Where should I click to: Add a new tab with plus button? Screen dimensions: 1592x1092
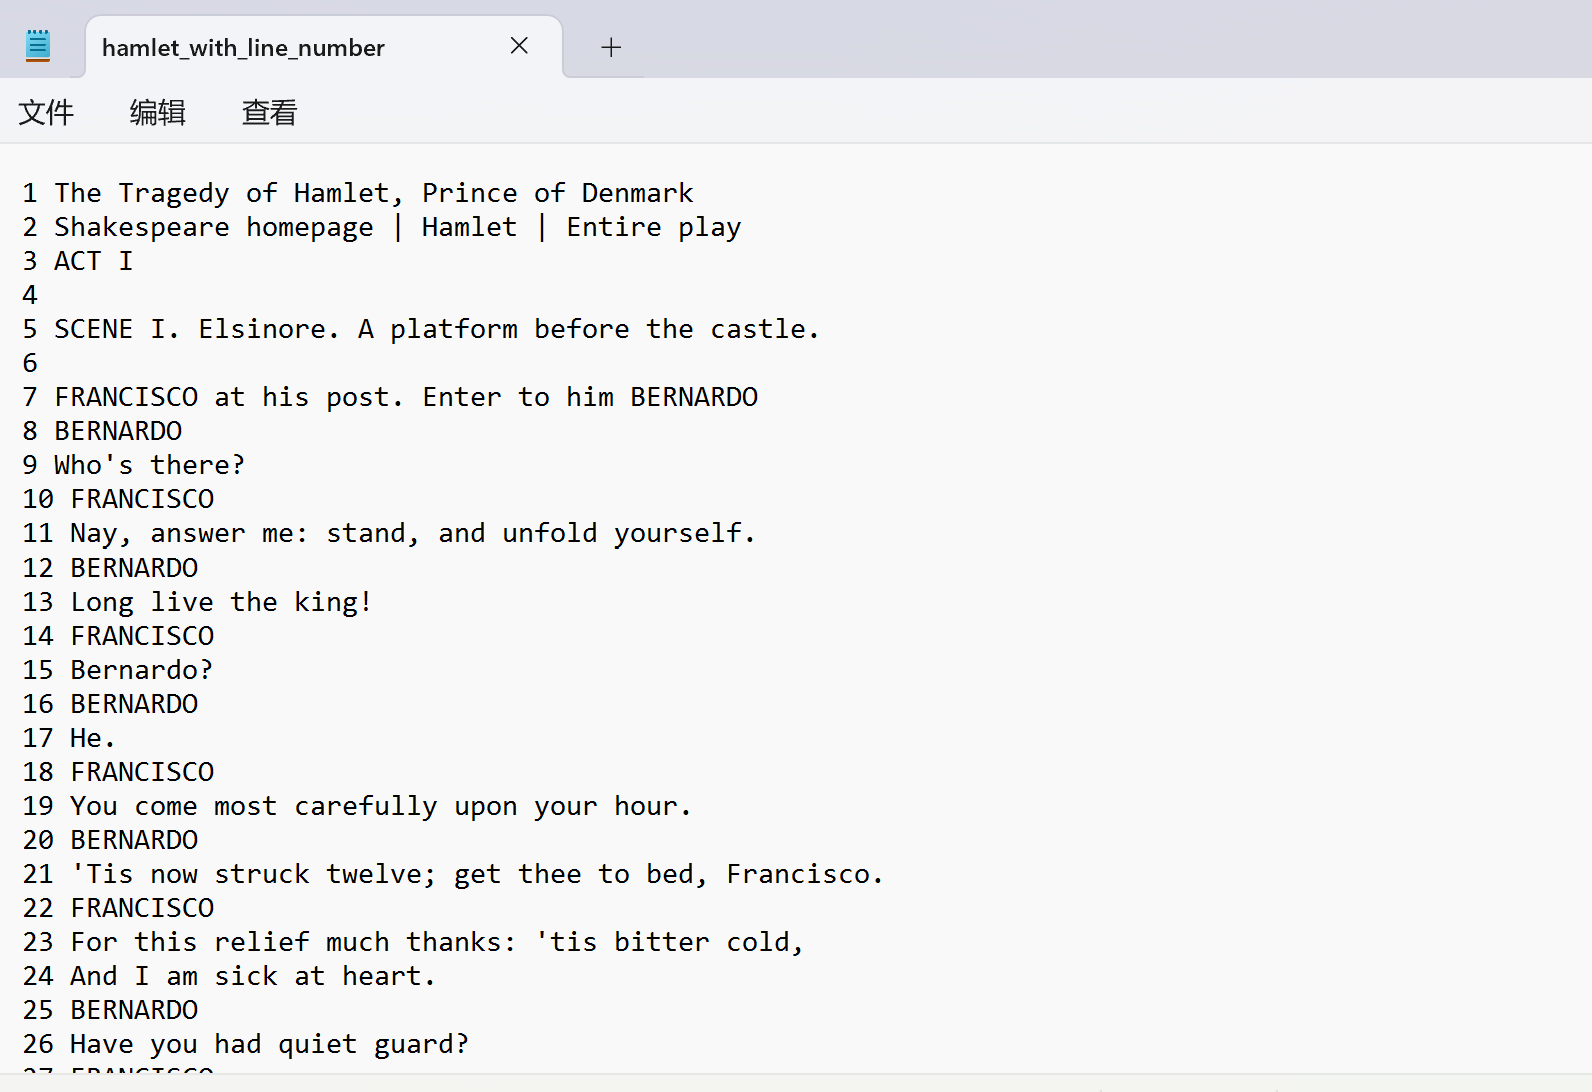(611, 47)
